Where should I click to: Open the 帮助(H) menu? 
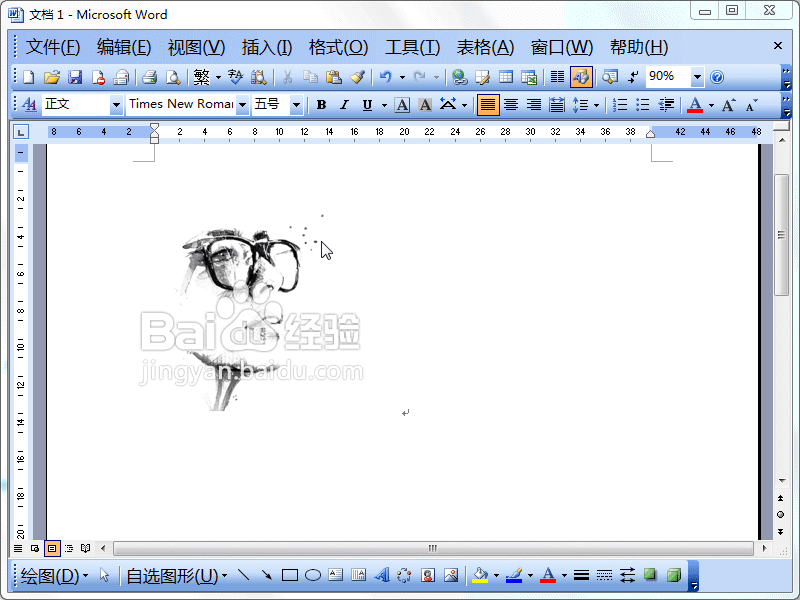pyautogui.click(x=639, y=47)
